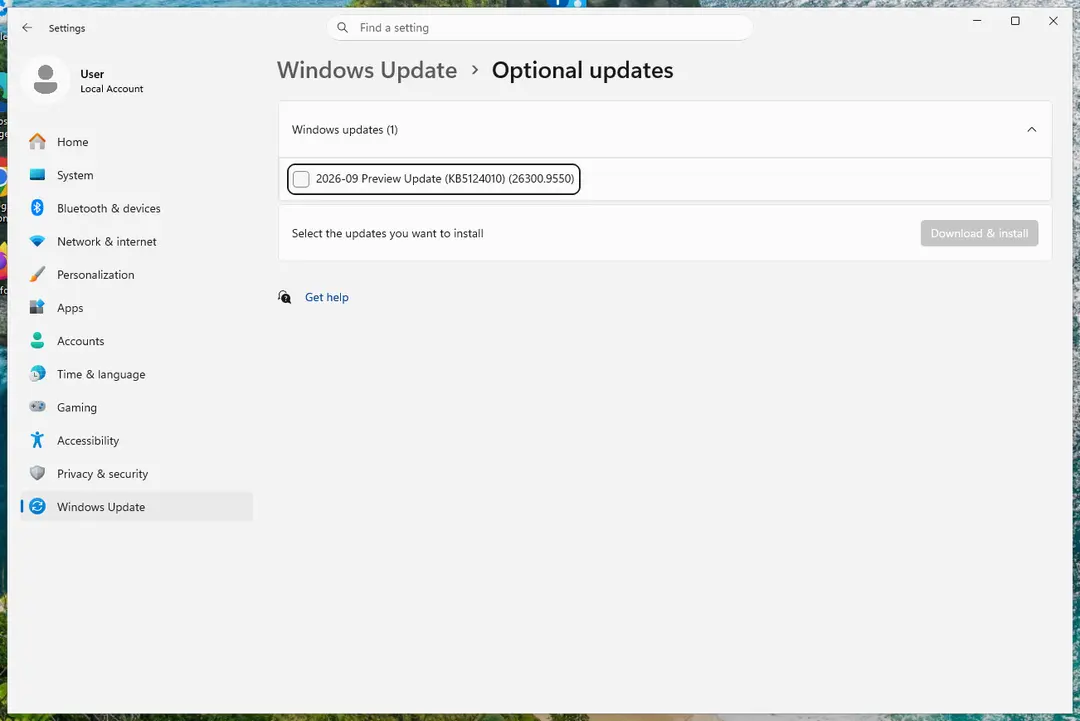Click the Privacy & security shield icon
The image size is (1080, 721).
37,473
